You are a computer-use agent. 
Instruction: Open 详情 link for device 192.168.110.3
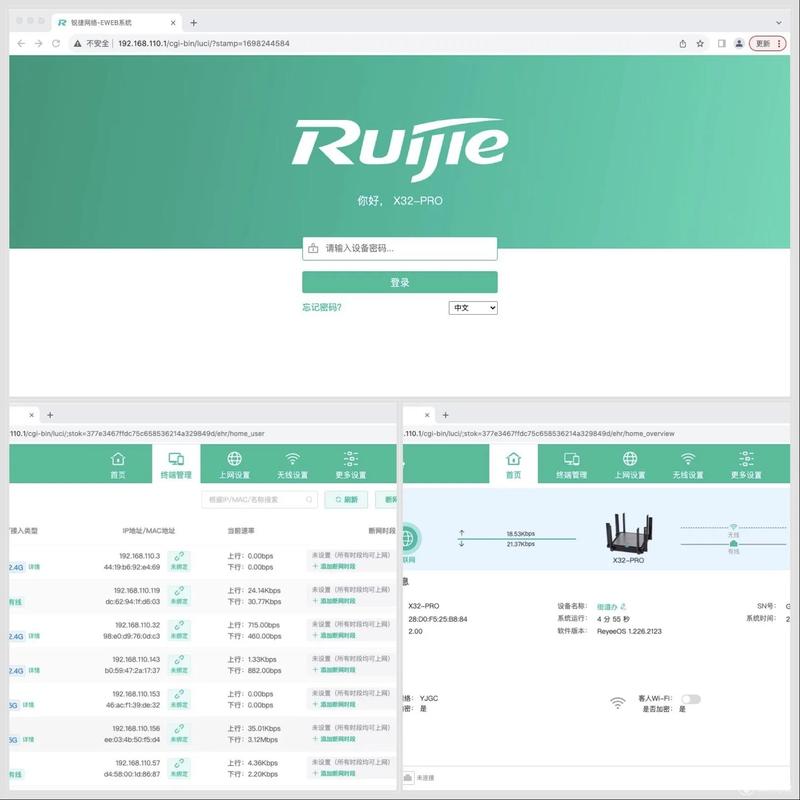(x=34, y=567)
